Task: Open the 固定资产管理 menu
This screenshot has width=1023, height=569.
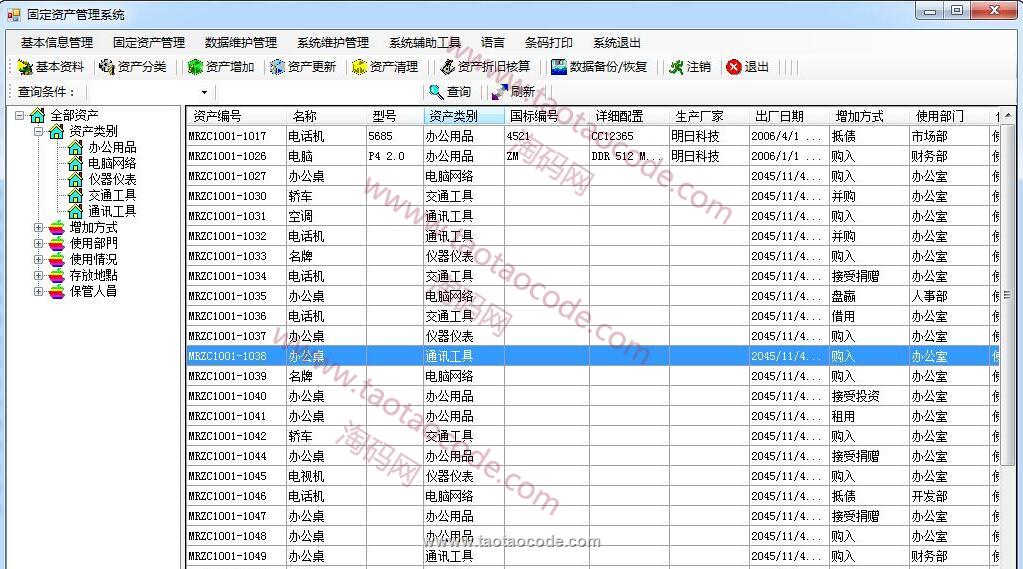Action: click(x=148, y=43)
